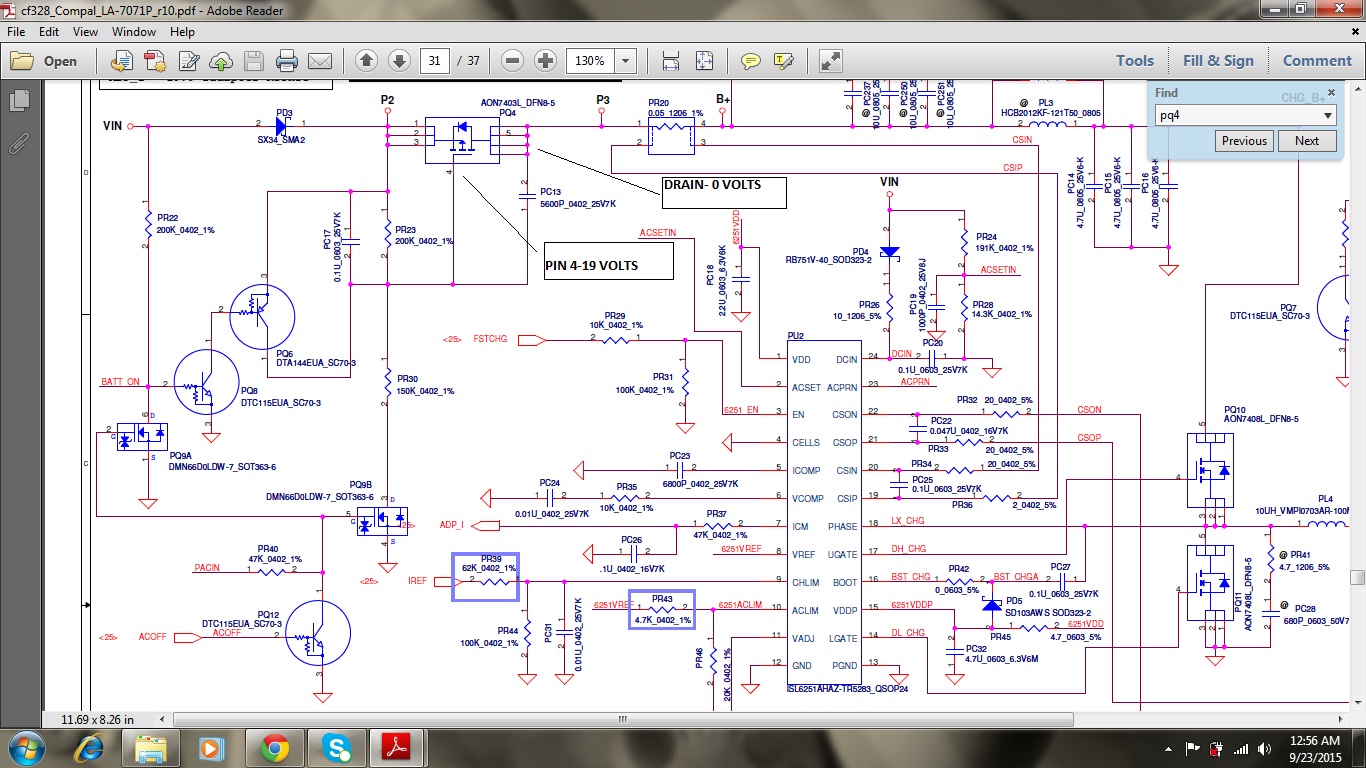
Task: Open the Window menu
Action: [x=133, y=32]
